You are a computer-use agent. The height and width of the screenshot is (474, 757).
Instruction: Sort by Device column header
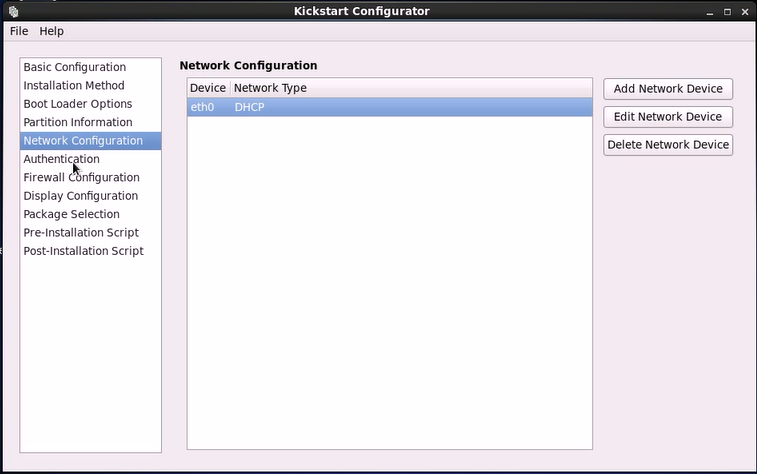coord(209,88)
